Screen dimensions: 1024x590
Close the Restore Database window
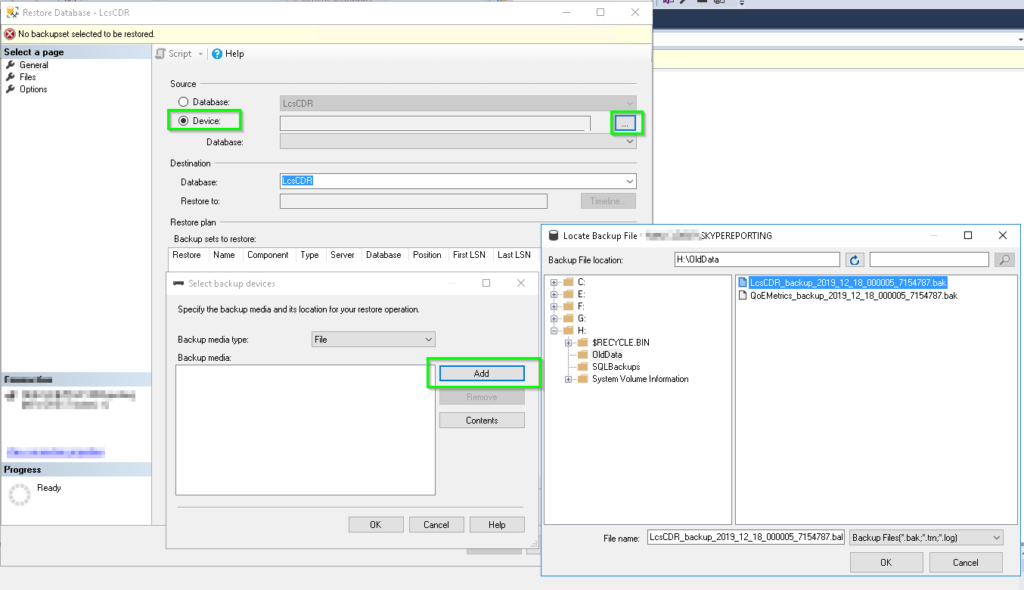pos(635,12)
